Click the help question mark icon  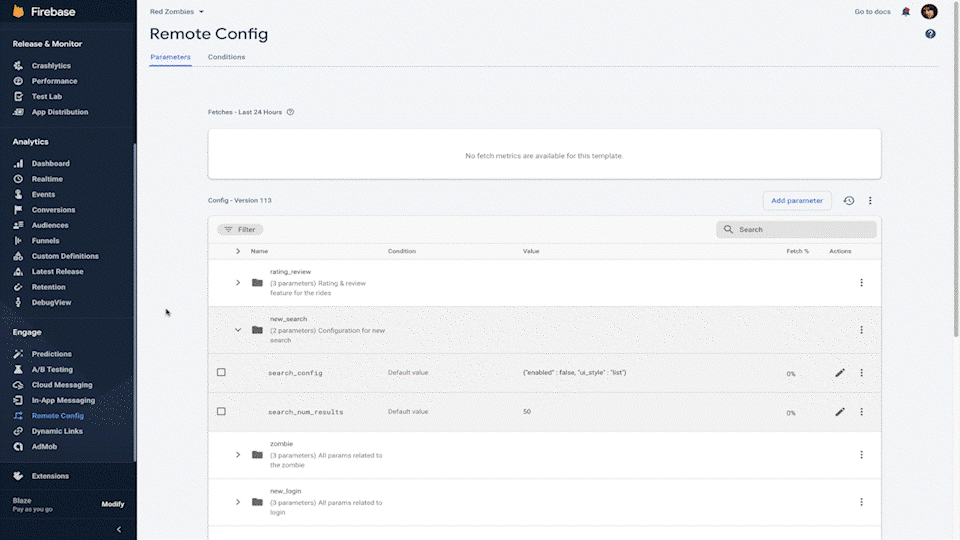(x=930, y=34)
